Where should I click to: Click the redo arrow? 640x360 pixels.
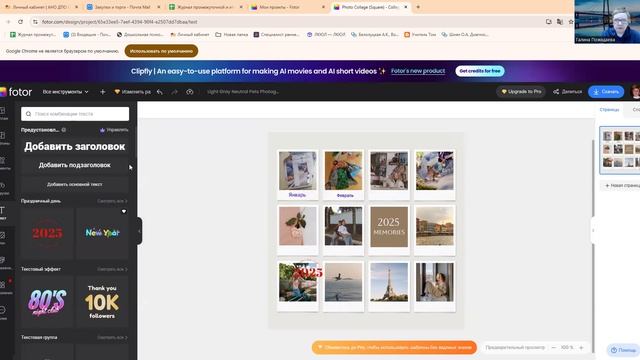point(175,92)
